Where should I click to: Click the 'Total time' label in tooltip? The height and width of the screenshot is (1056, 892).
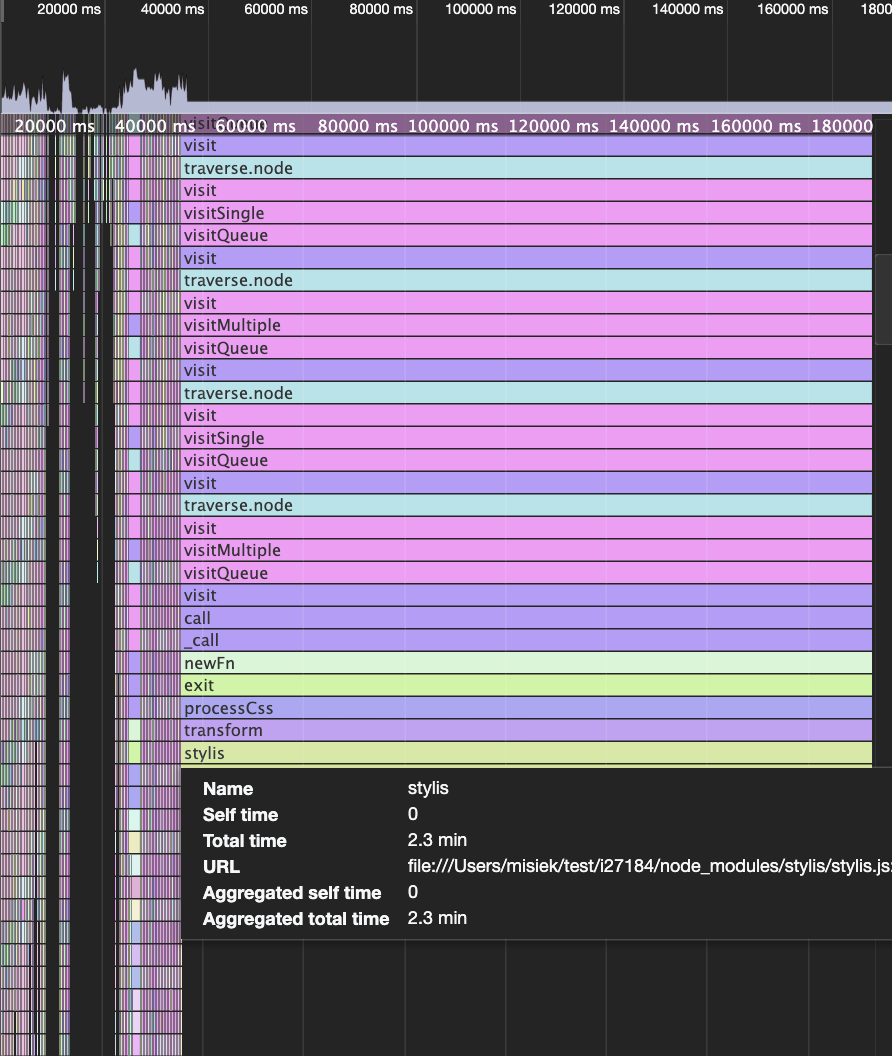pyautogui.click(x=245, y=840)
